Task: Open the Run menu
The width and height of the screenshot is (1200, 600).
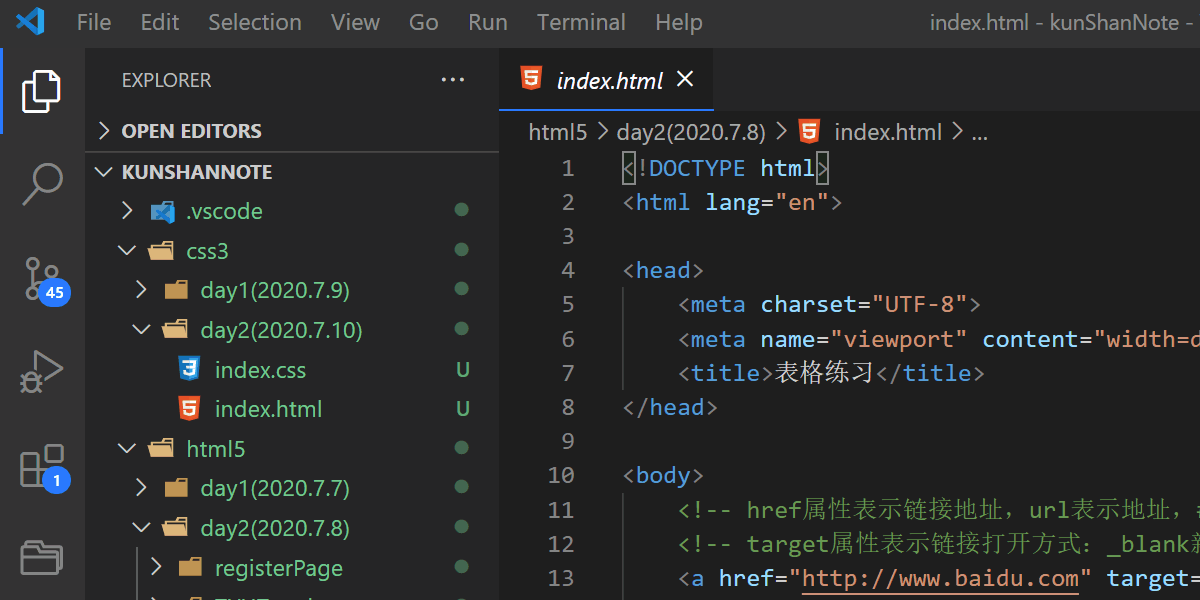Action: coord(487,22)
